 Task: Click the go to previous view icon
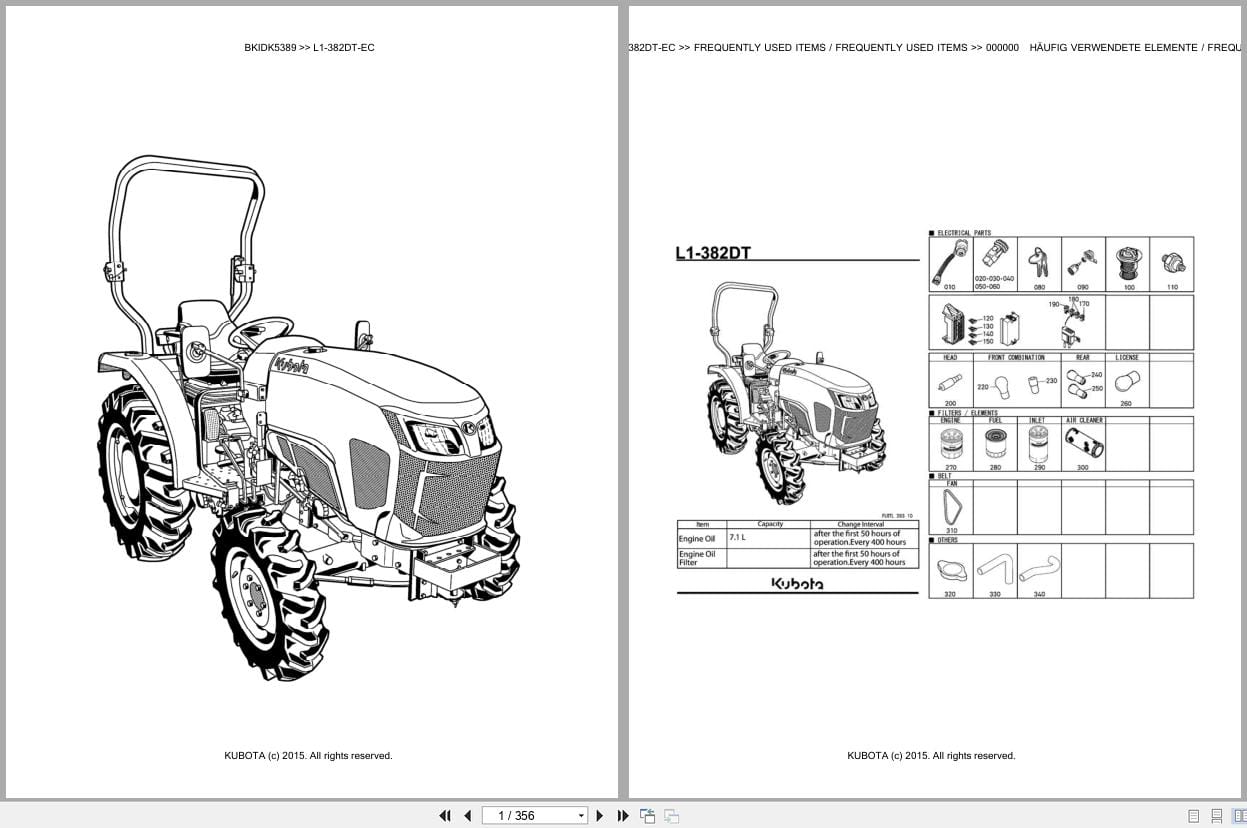[x=648, y=815]
